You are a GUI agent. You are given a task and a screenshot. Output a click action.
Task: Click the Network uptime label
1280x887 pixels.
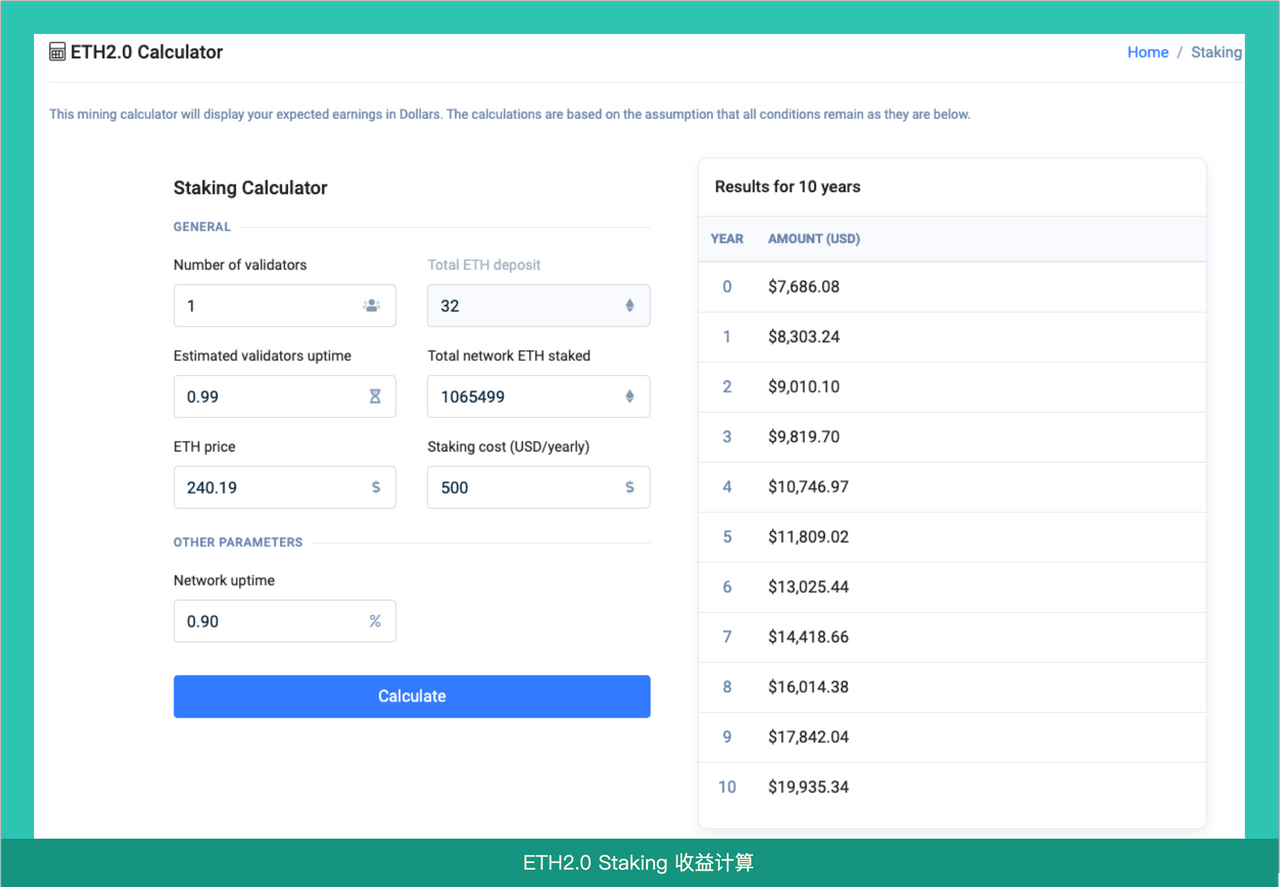[x=224, y=580]
